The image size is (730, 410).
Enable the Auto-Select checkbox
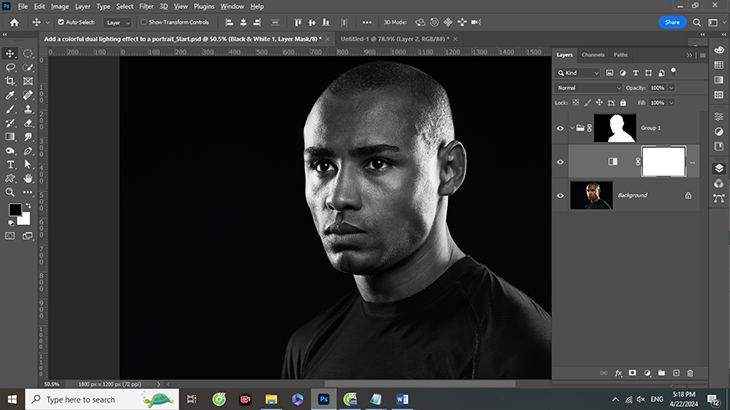click(x=61, y=21)
